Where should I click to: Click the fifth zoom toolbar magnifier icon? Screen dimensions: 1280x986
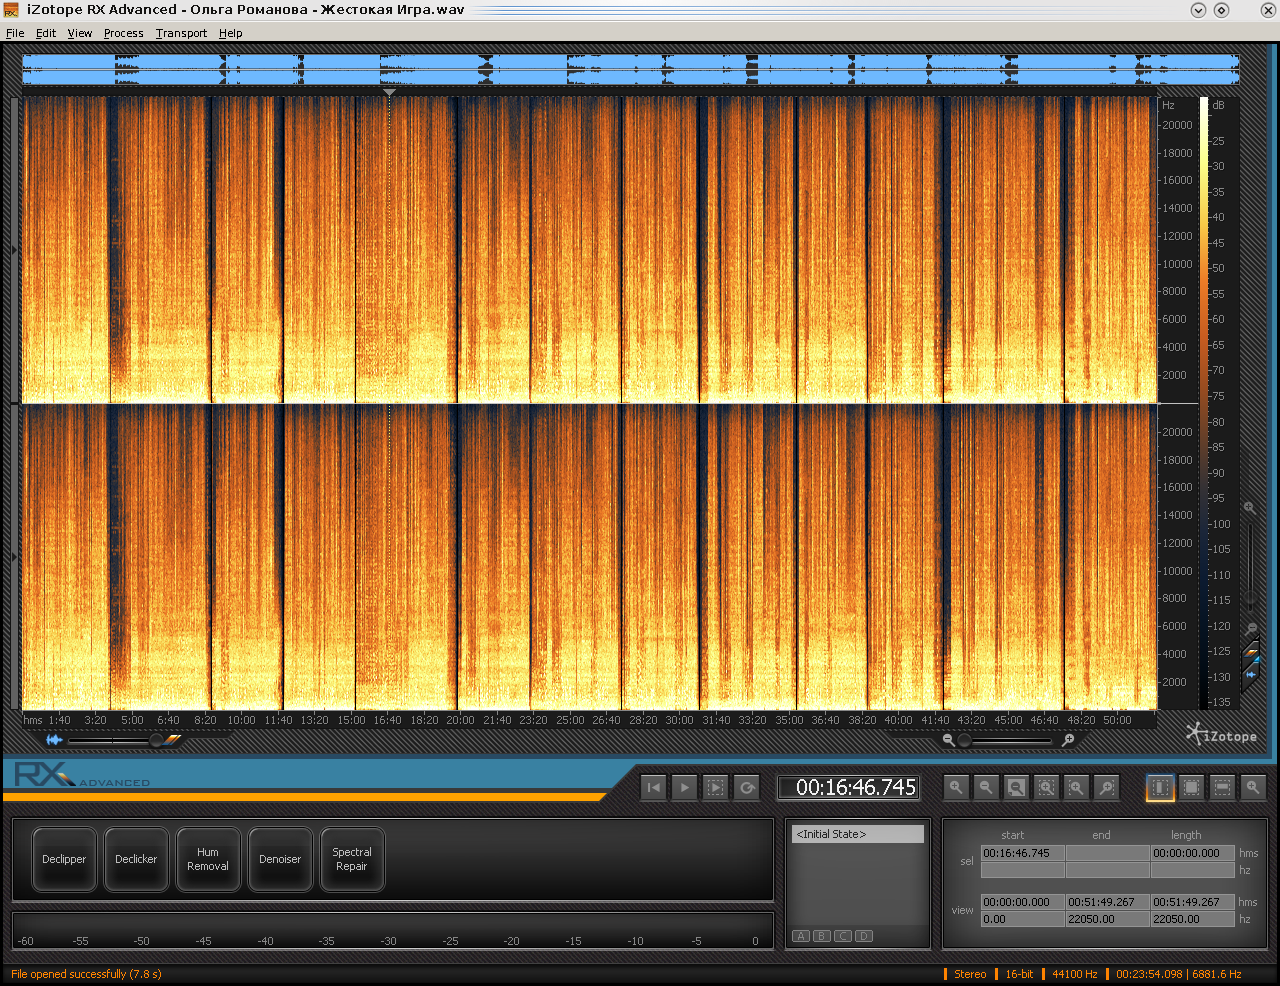pyautogui.click(x=1076, y=788)
